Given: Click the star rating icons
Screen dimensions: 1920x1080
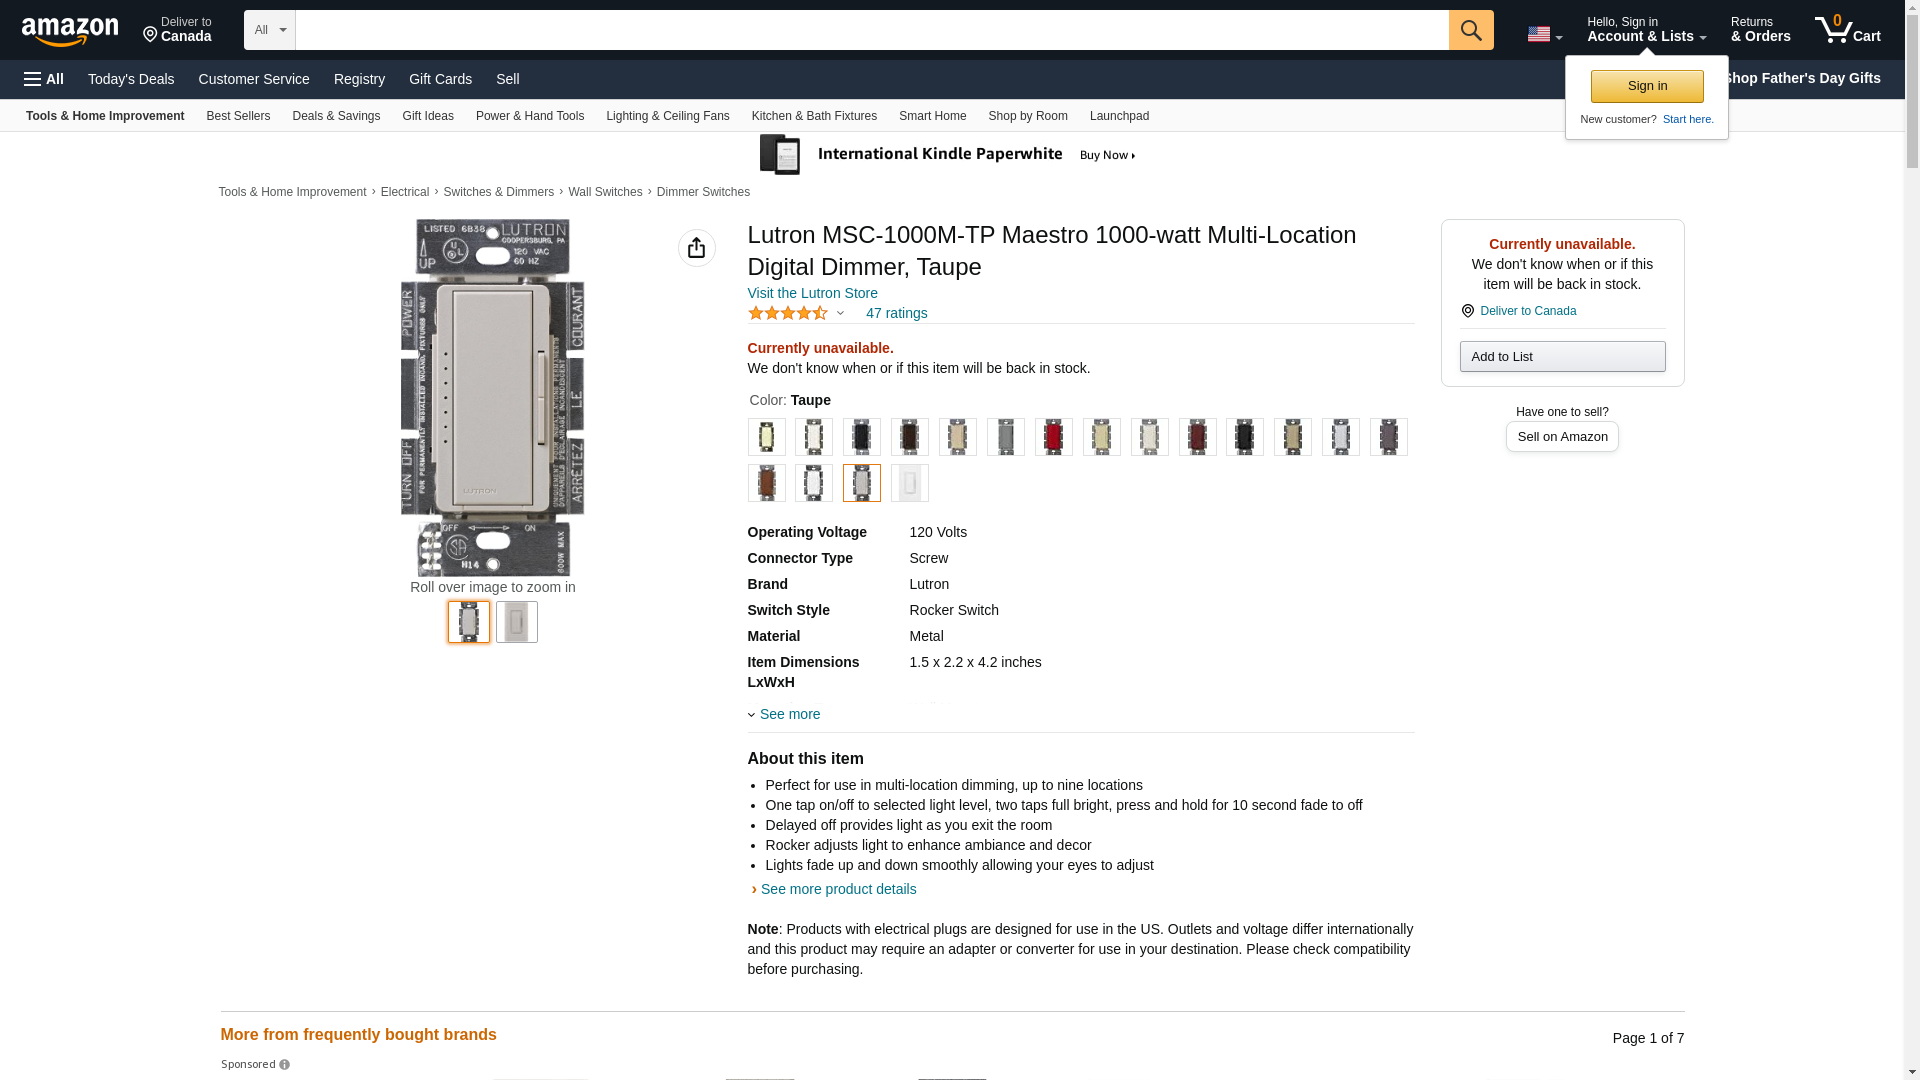Looking at the screenshot, I should point(788,313).
